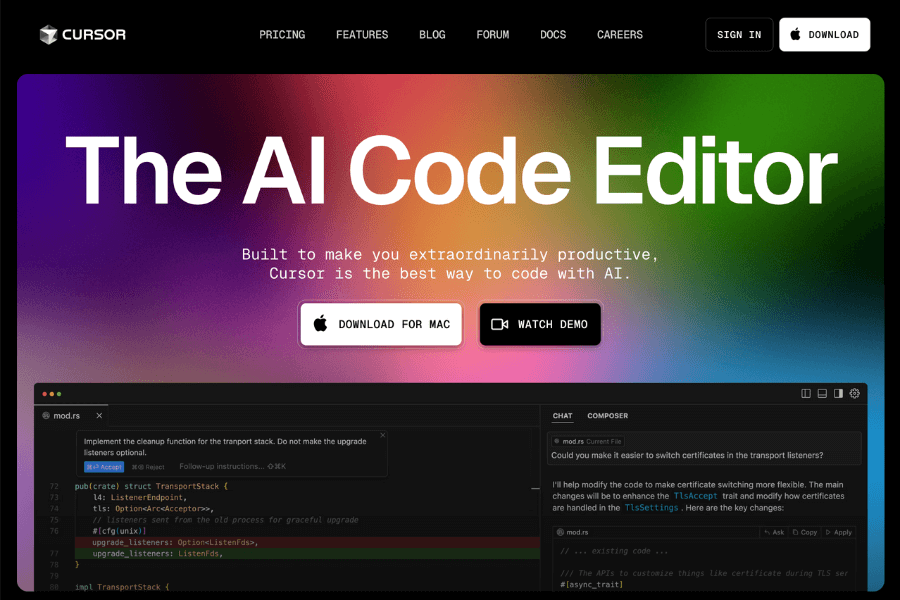This screenshot has height=600, width=900.
Task: Click the mod.rs Current File chip
Action: [588, 442]
